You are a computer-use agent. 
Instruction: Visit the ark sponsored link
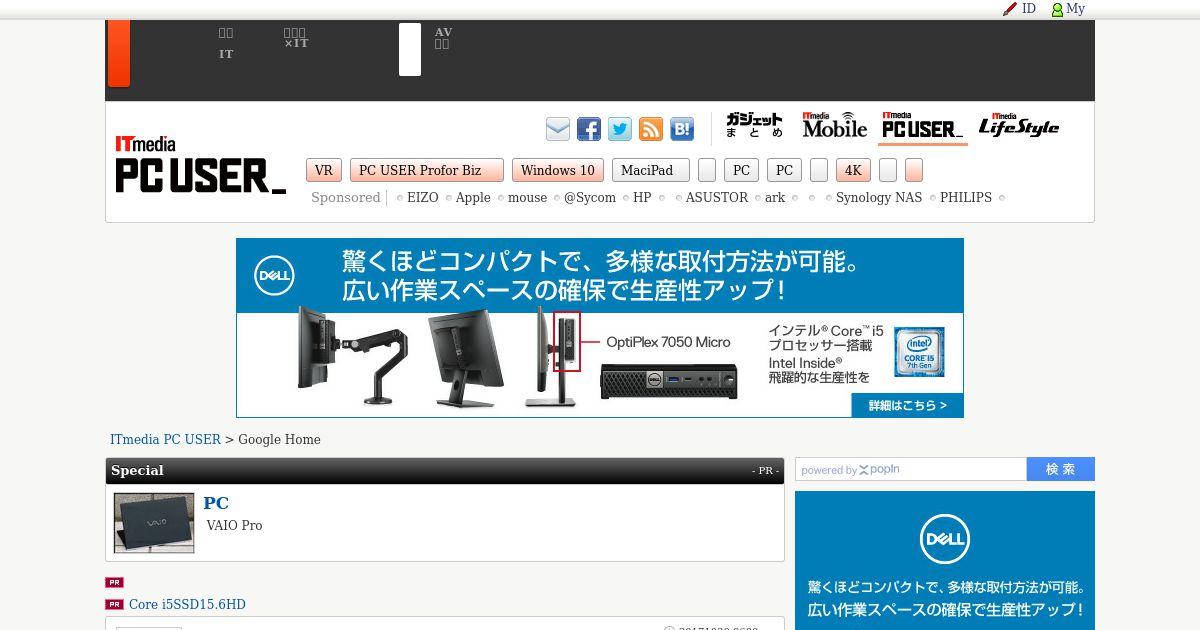(775, 198)
